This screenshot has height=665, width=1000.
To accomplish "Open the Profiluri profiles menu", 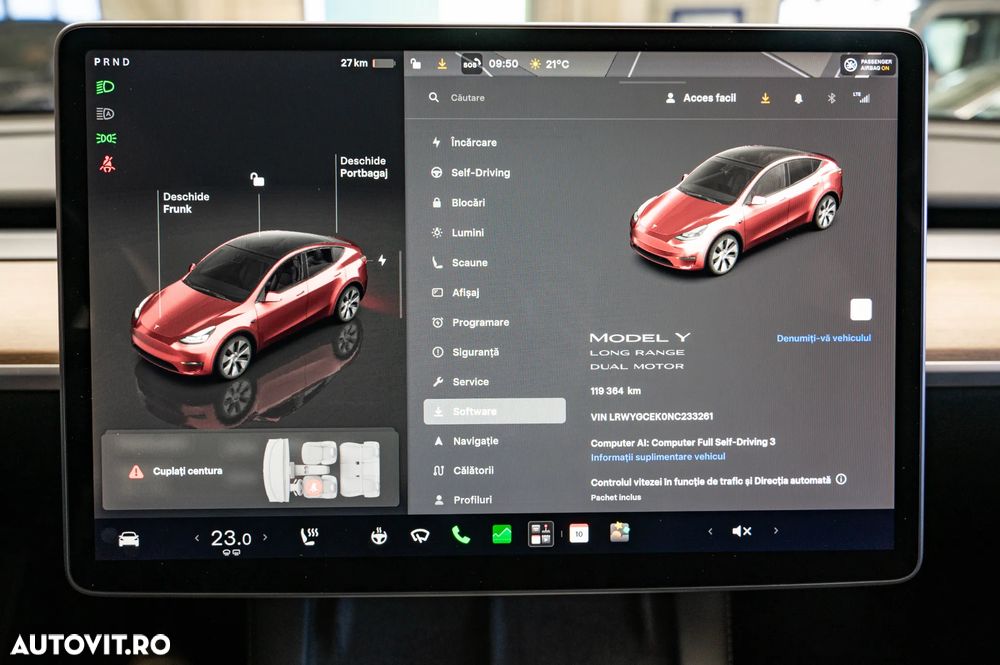I will tap(463, 500).
